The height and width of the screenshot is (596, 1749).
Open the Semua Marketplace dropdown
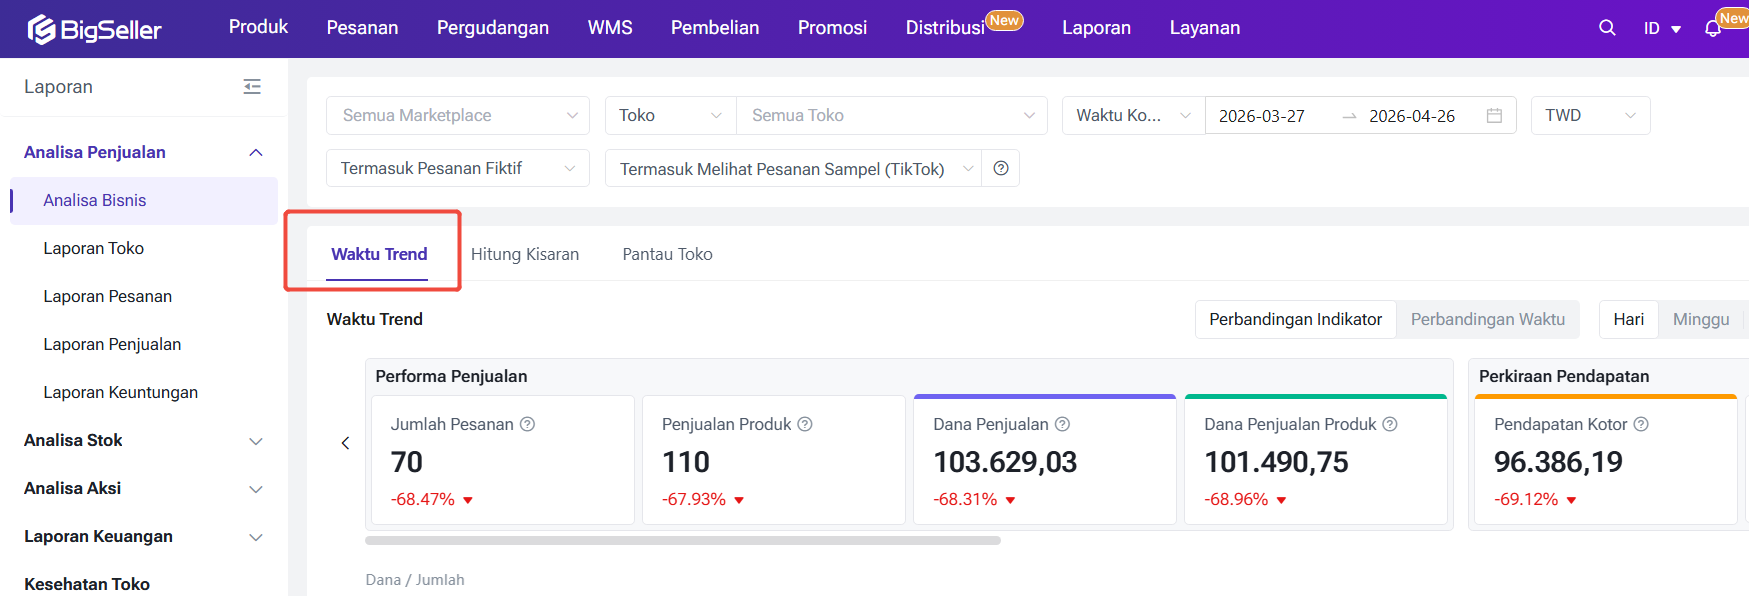458,116
